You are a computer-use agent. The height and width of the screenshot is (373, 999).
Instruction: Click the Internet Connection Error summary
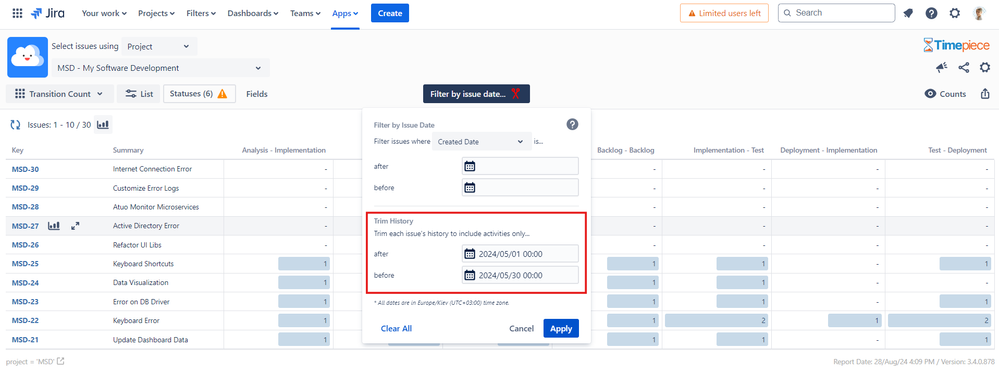152,170
